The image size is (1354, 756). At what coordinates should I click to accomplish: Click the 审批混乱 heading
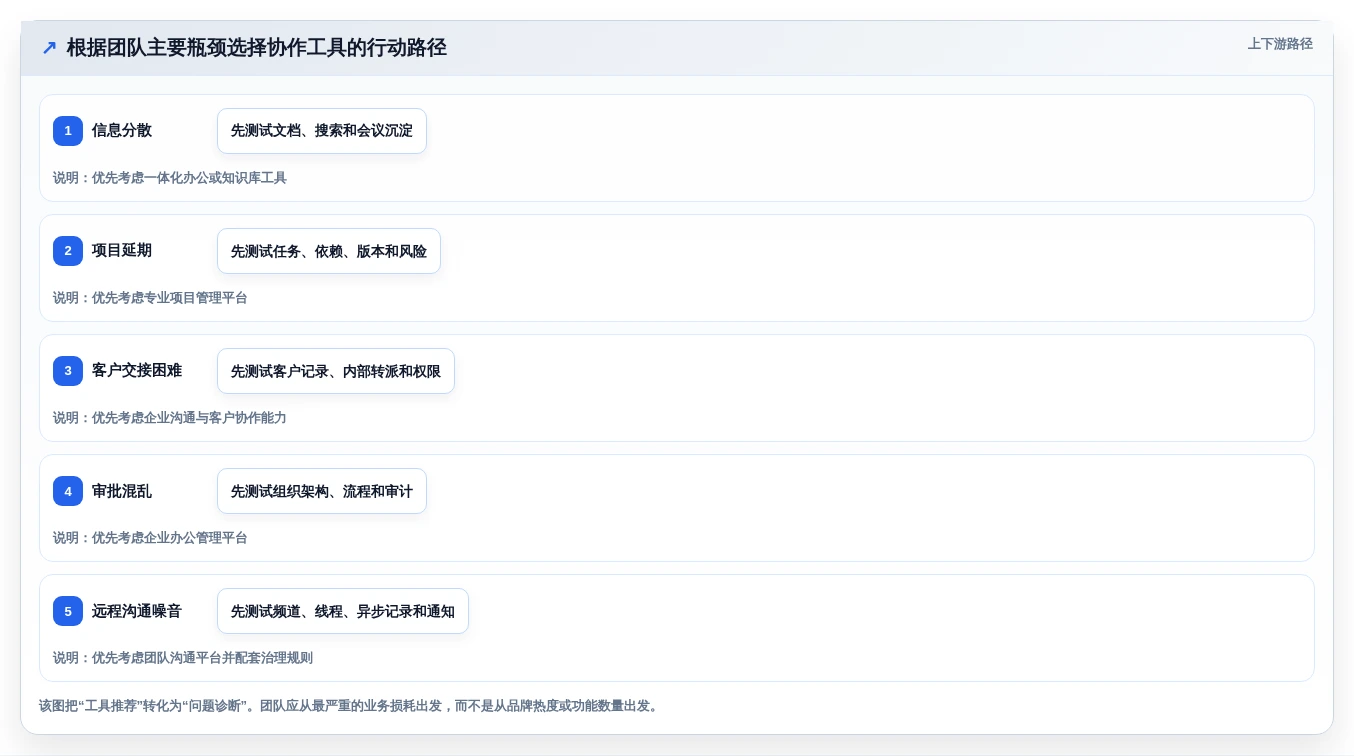pos(122,490)
